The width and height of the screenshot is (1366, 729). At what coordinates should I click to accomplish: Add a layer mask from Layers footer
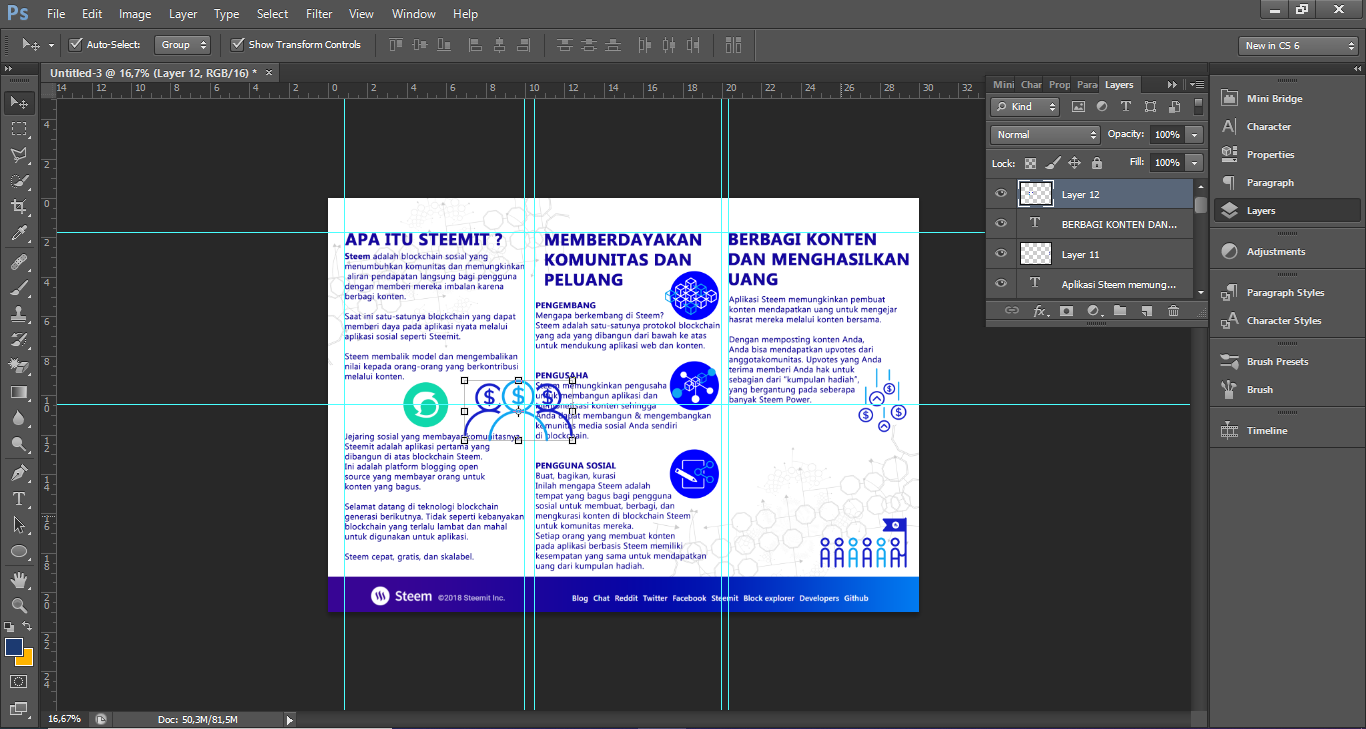[x=1066, y=311]
